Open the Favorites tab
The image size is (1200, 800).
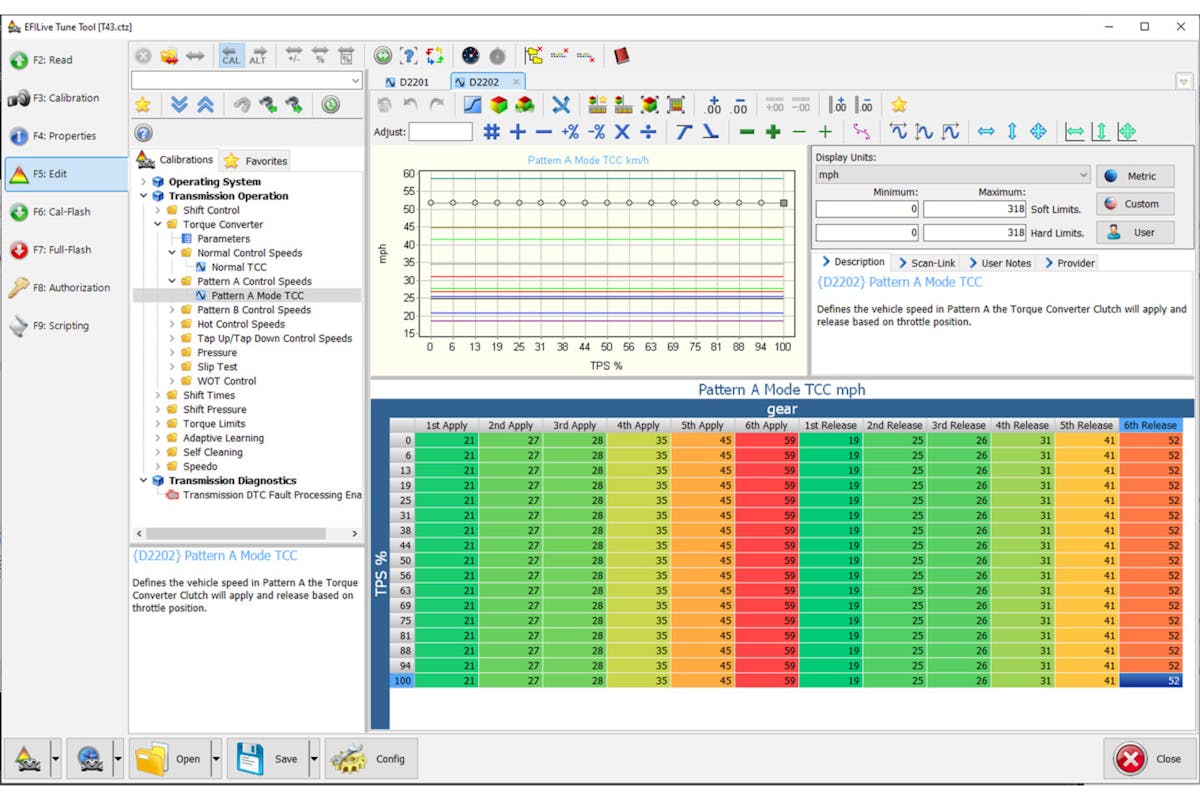click(x=257, y=160)
